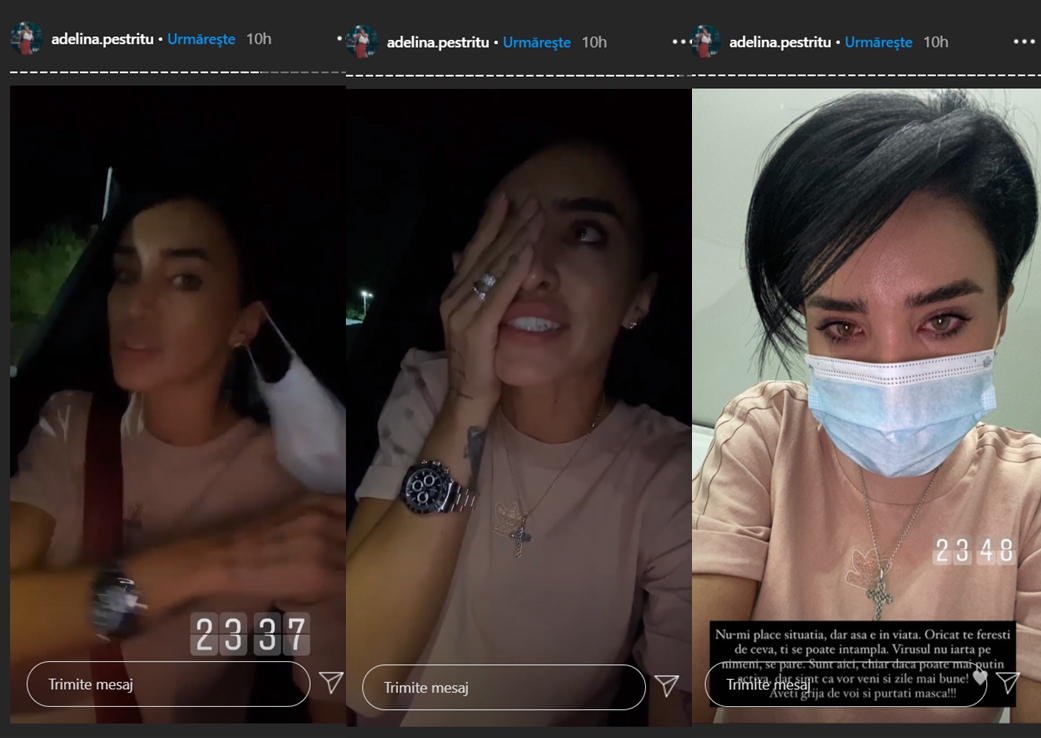This screenshot has height=738, width=1041.
Task: Open profile avatar in the middle story
Action: tap(362, 42)
